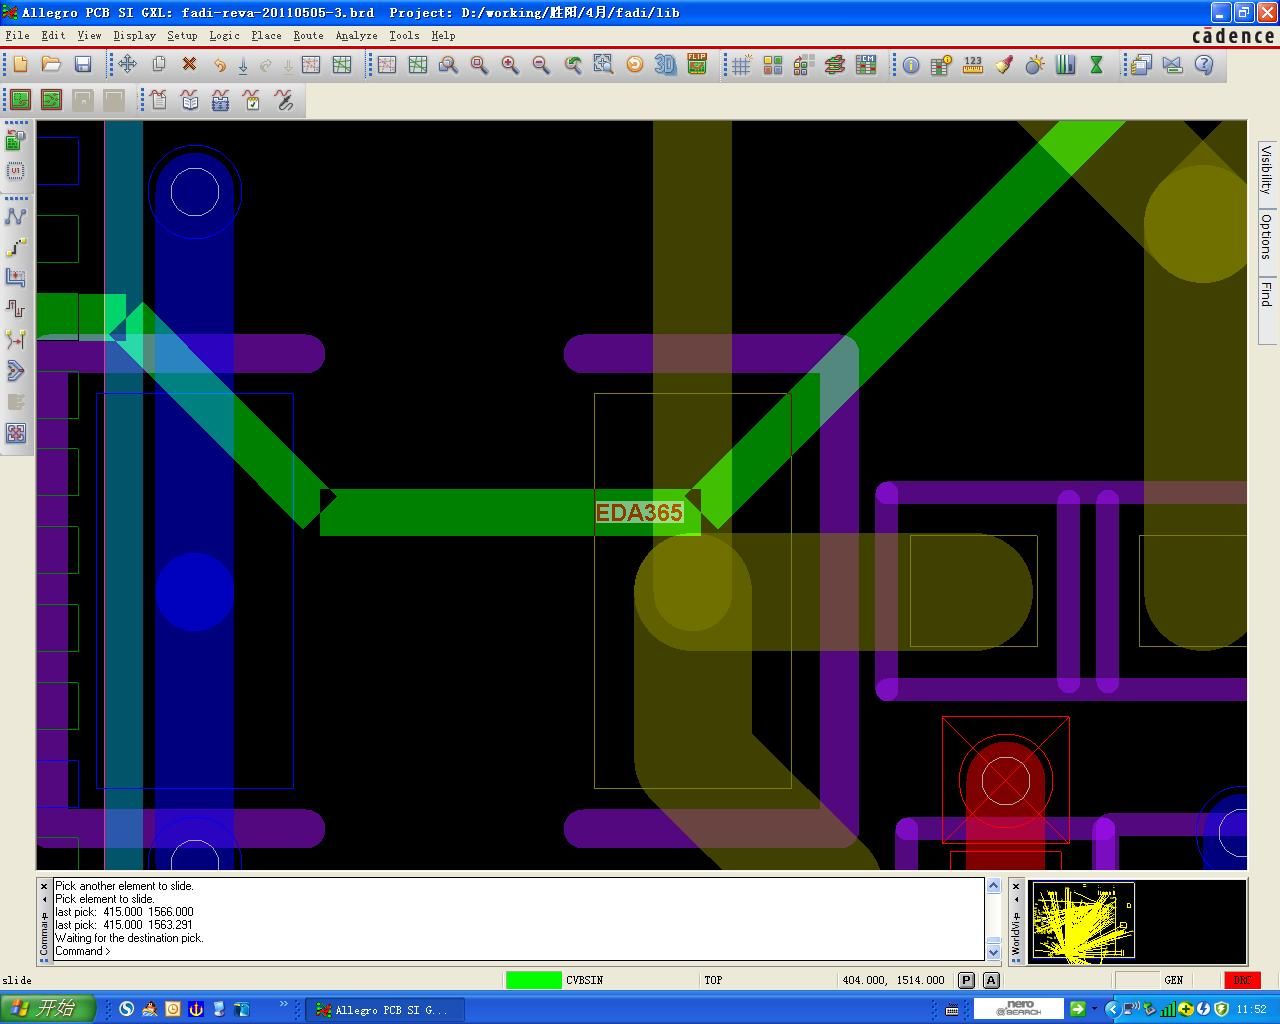Open the layer stackup (cross-section) icon

834,65
